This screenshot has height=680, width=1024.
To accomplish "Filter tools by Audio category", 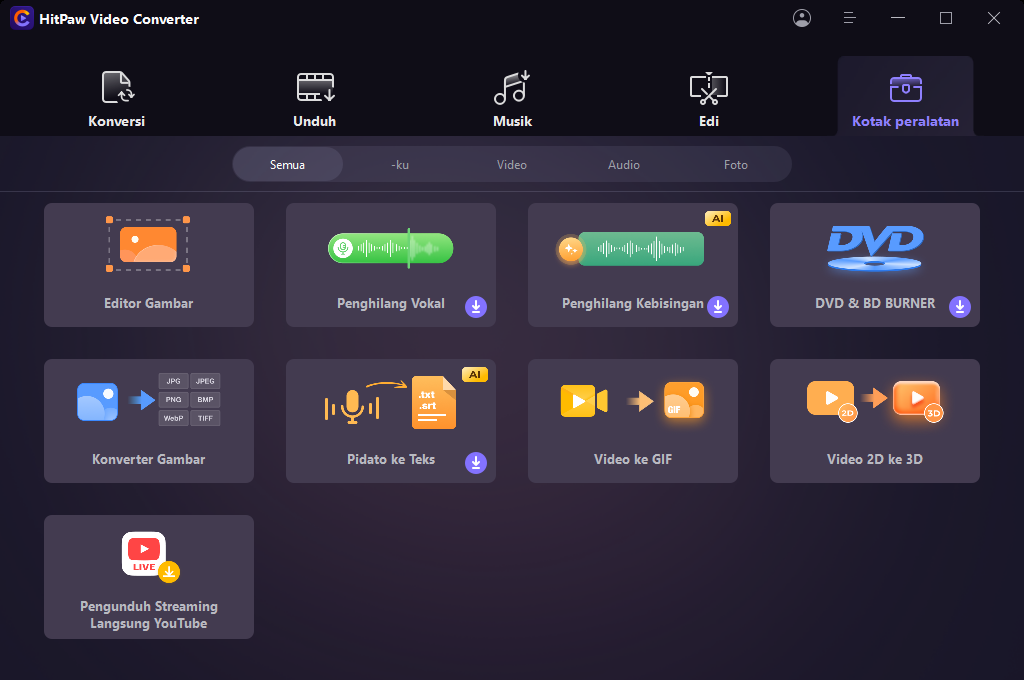I will 624,165.
